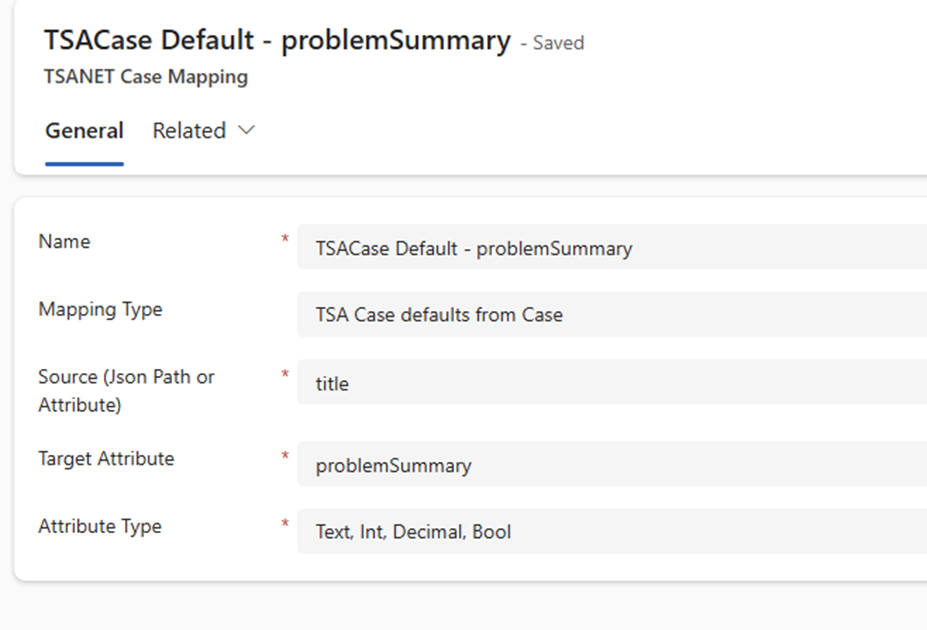The image size is (927, 630).
Task: Click the required asterisk beside Target Attribute
Action: pyautogui.click(x=285, y=457)
